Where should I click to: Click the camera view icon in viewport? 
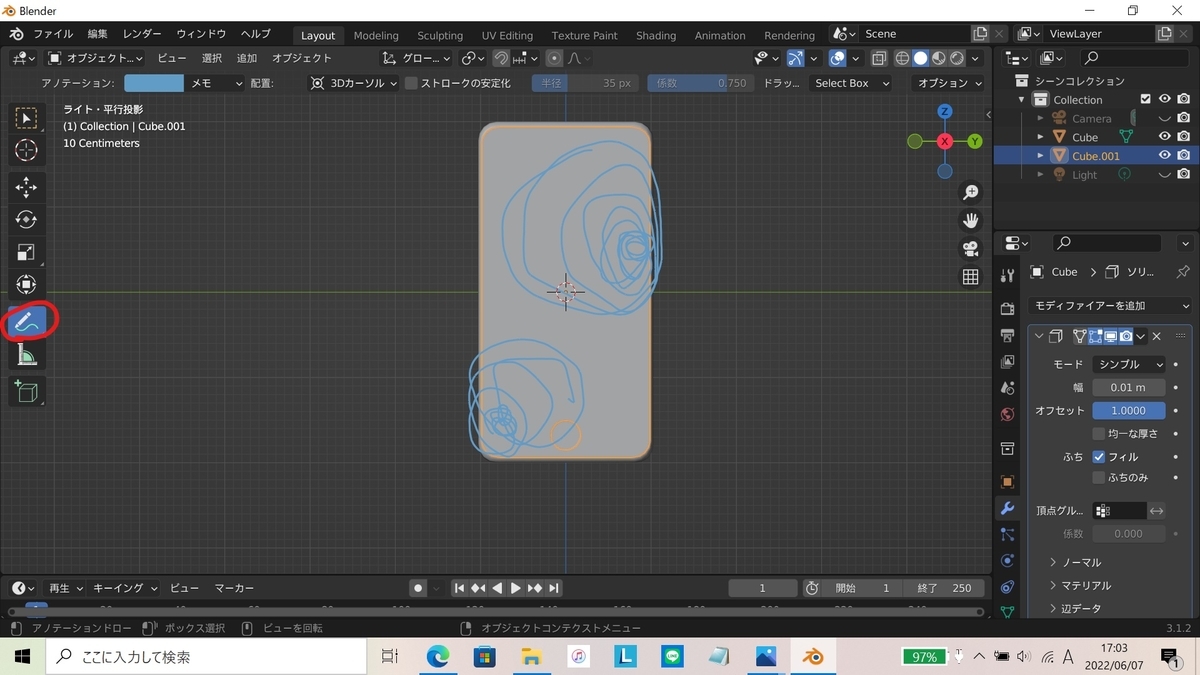970,248
